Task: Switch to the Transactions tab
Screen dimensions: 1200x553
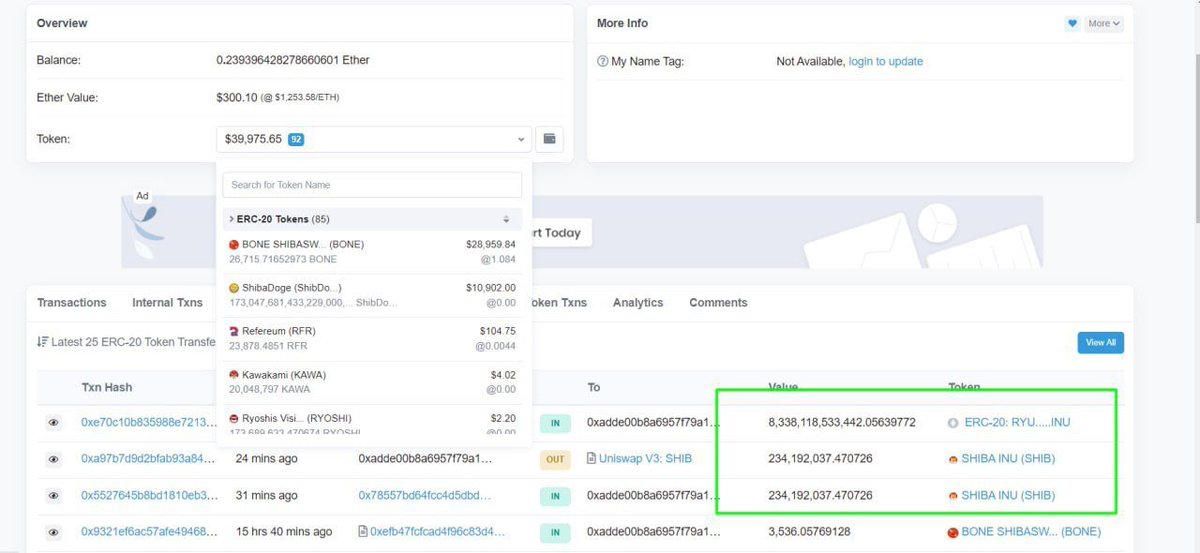Action: (x=72, y=303)
